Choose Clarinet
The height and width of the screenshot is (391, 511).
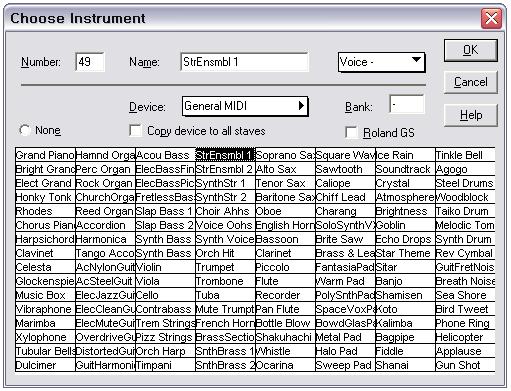tap(285, 253)
